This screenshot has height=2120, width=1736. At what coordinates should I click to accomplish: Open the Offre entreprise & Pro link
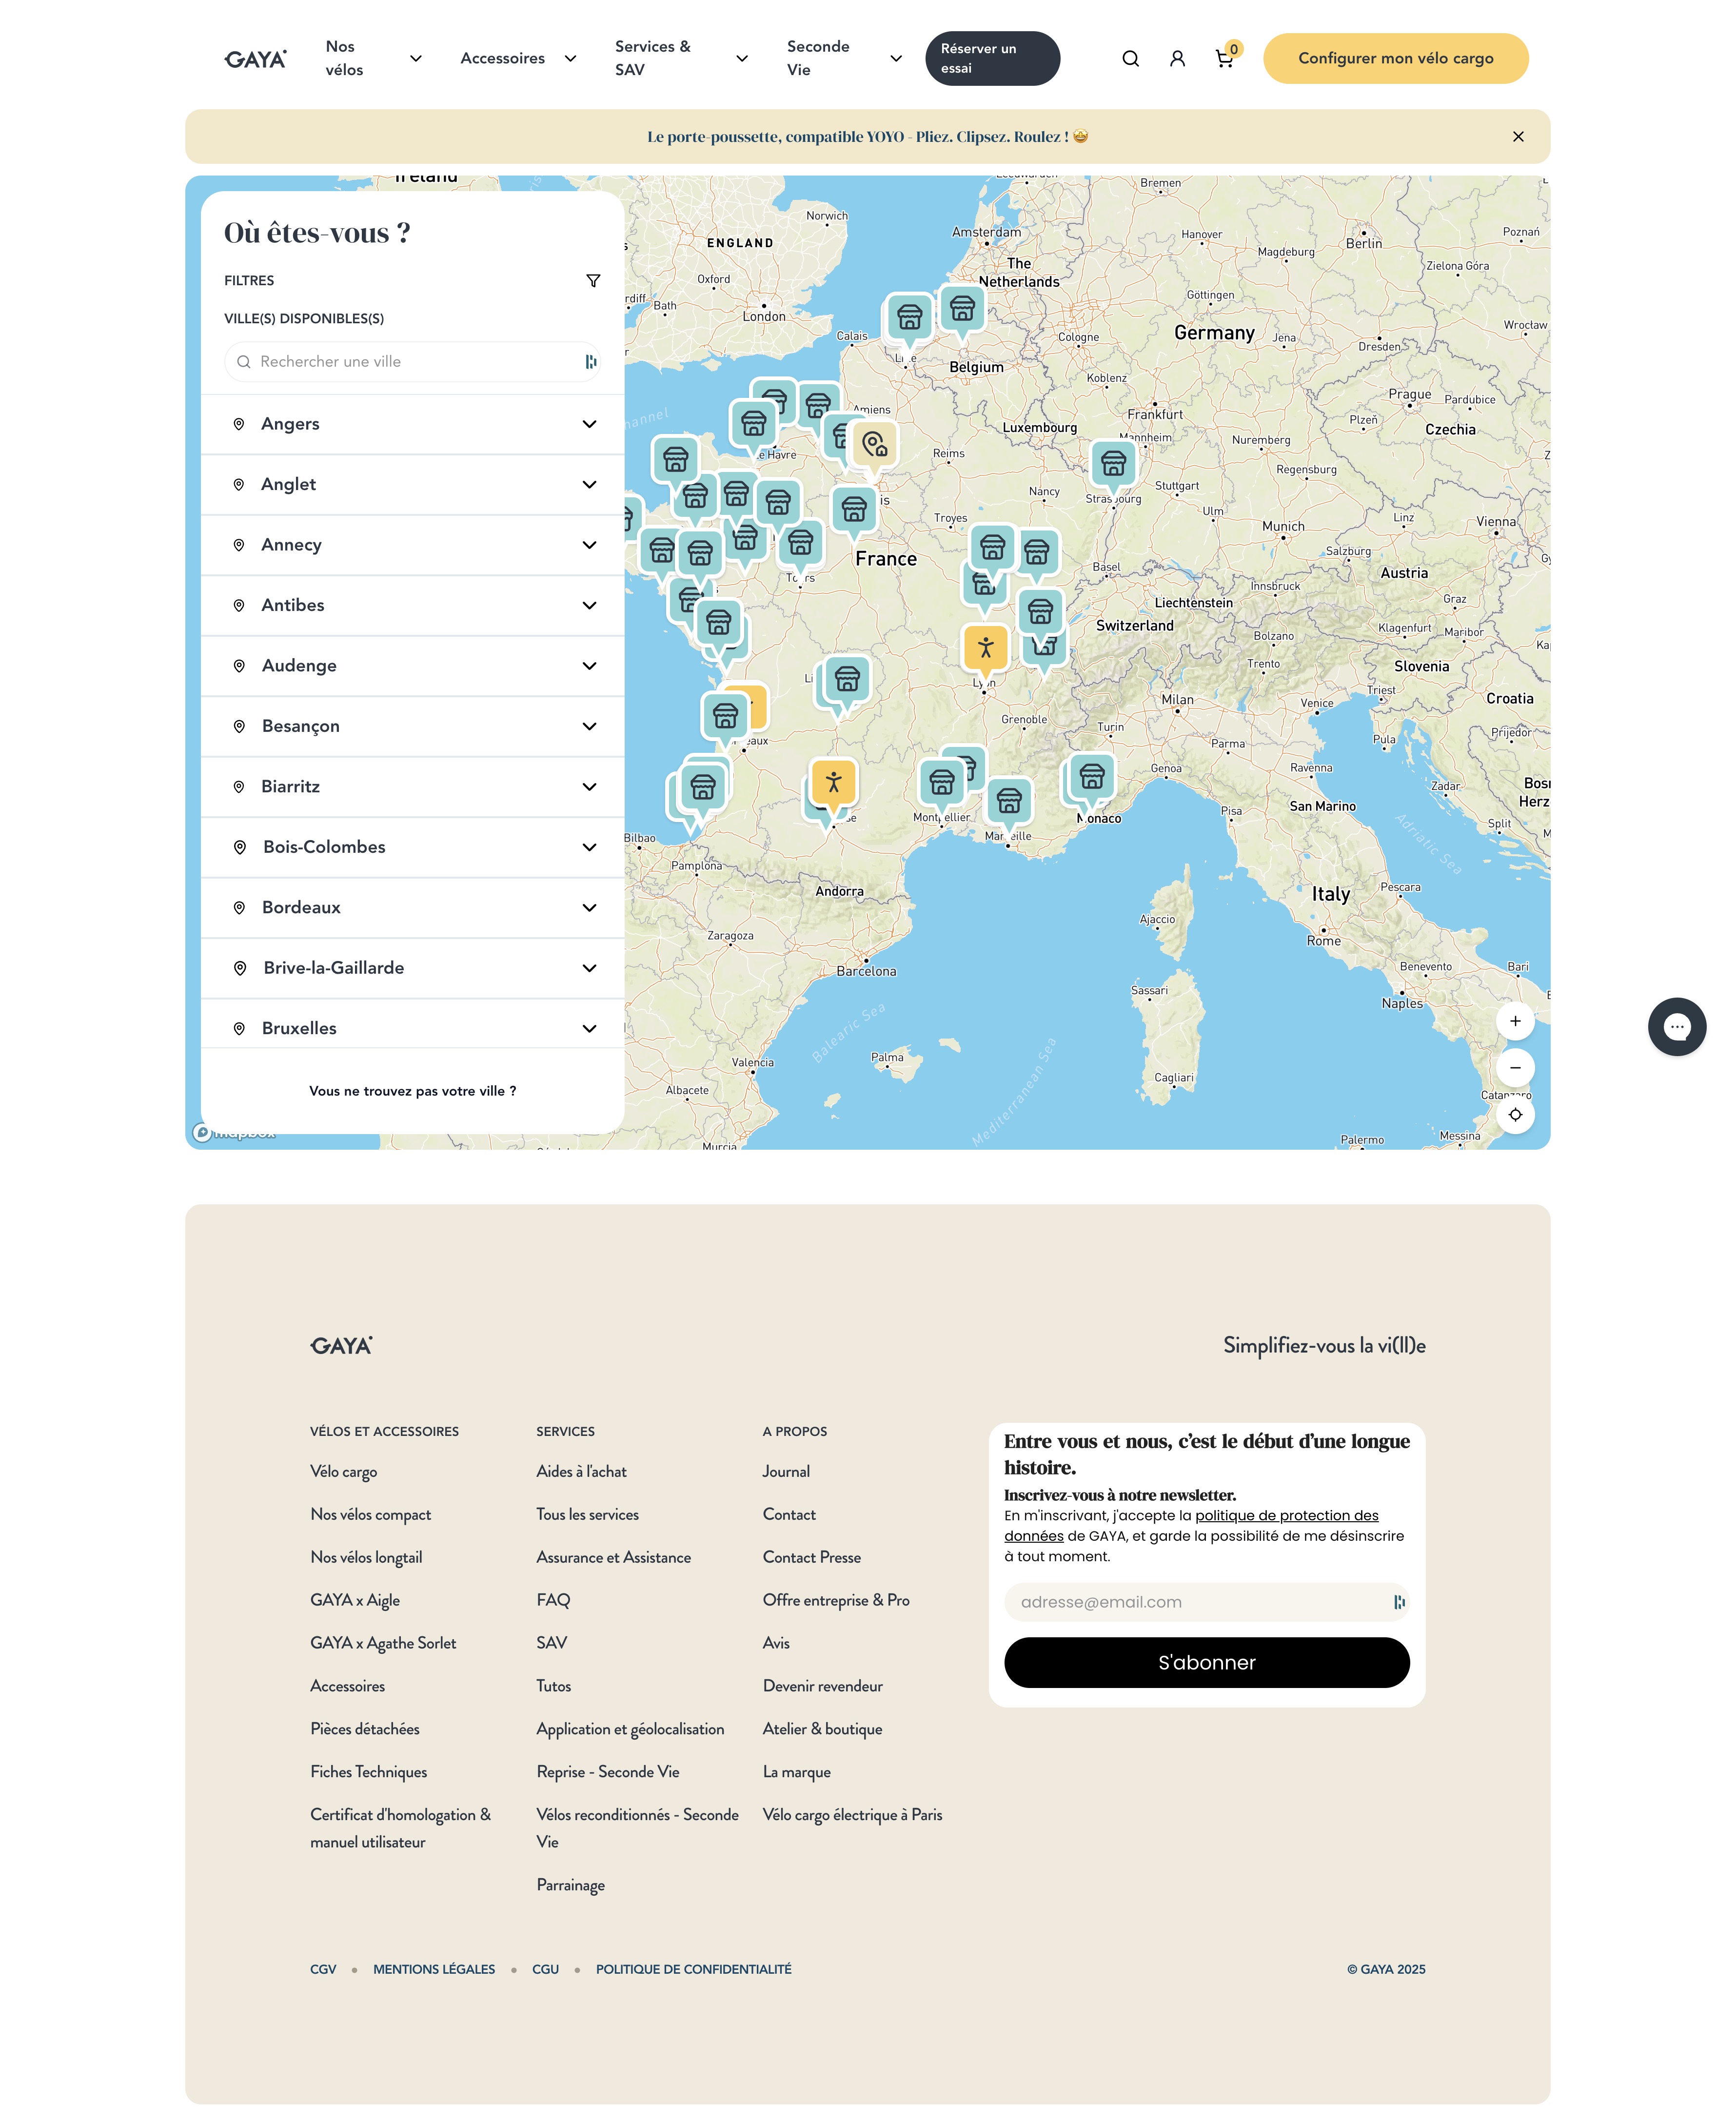[836, 1600]
